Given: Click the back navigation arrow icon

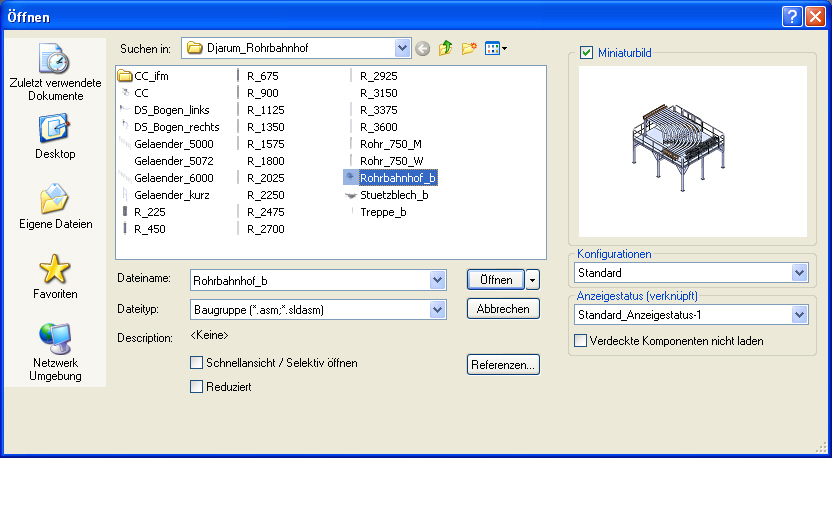Looking at the screenshot, I should 422,49.
